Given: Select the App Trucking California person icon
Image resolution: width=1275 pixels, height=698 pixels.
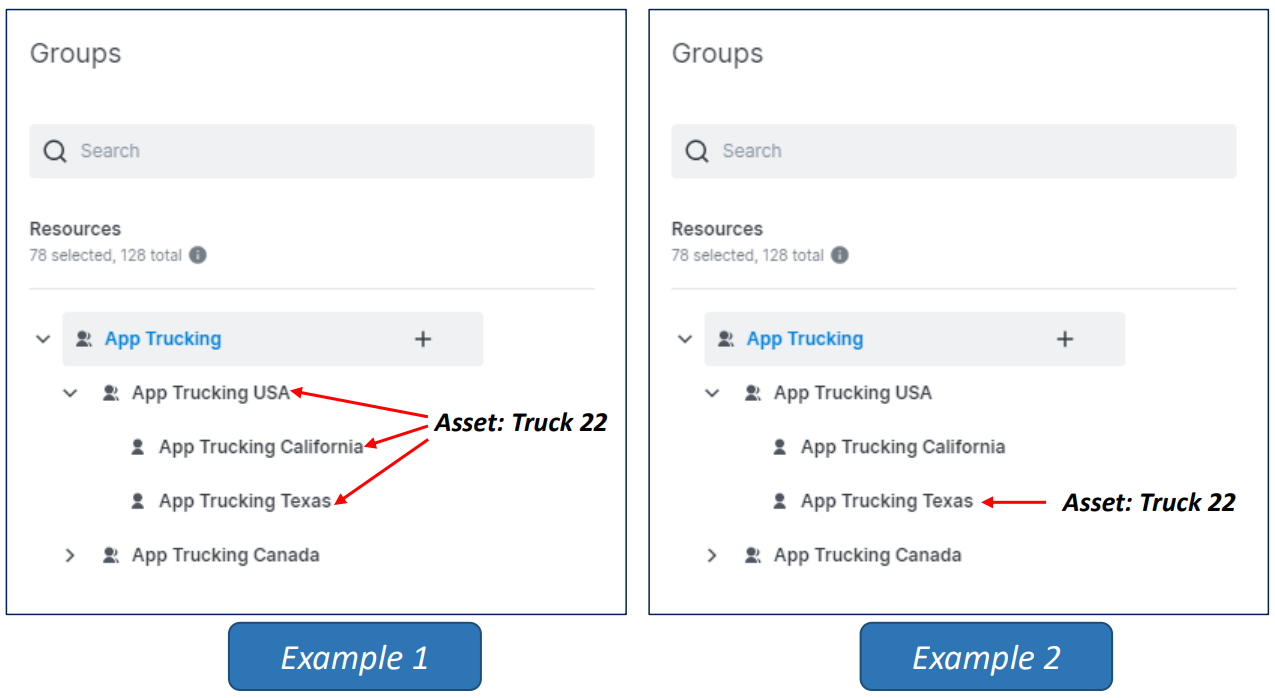Looking at the screenshot, I should (x=137, y=446).
